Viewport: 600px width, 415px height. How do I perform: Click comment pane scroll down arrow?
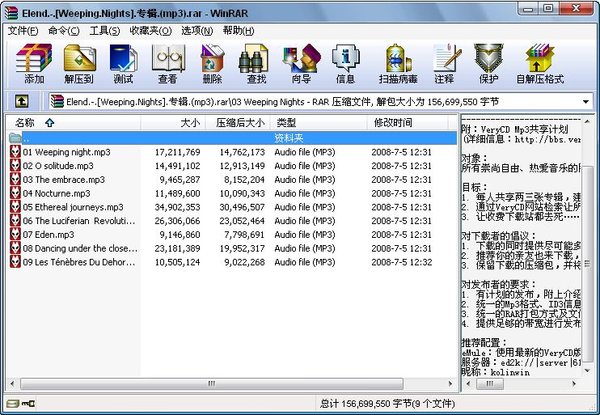[588, 370]
